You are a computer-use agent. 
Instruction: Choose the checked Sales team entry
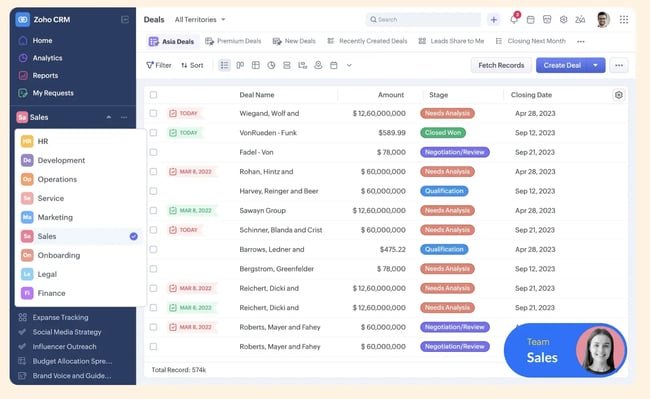(x=80, y=236)
